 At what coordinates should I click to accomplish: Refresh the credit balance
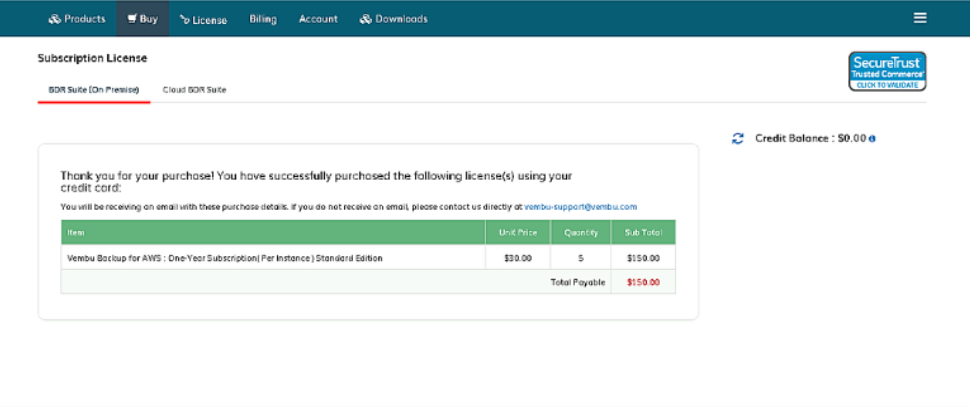click(737, 139)
